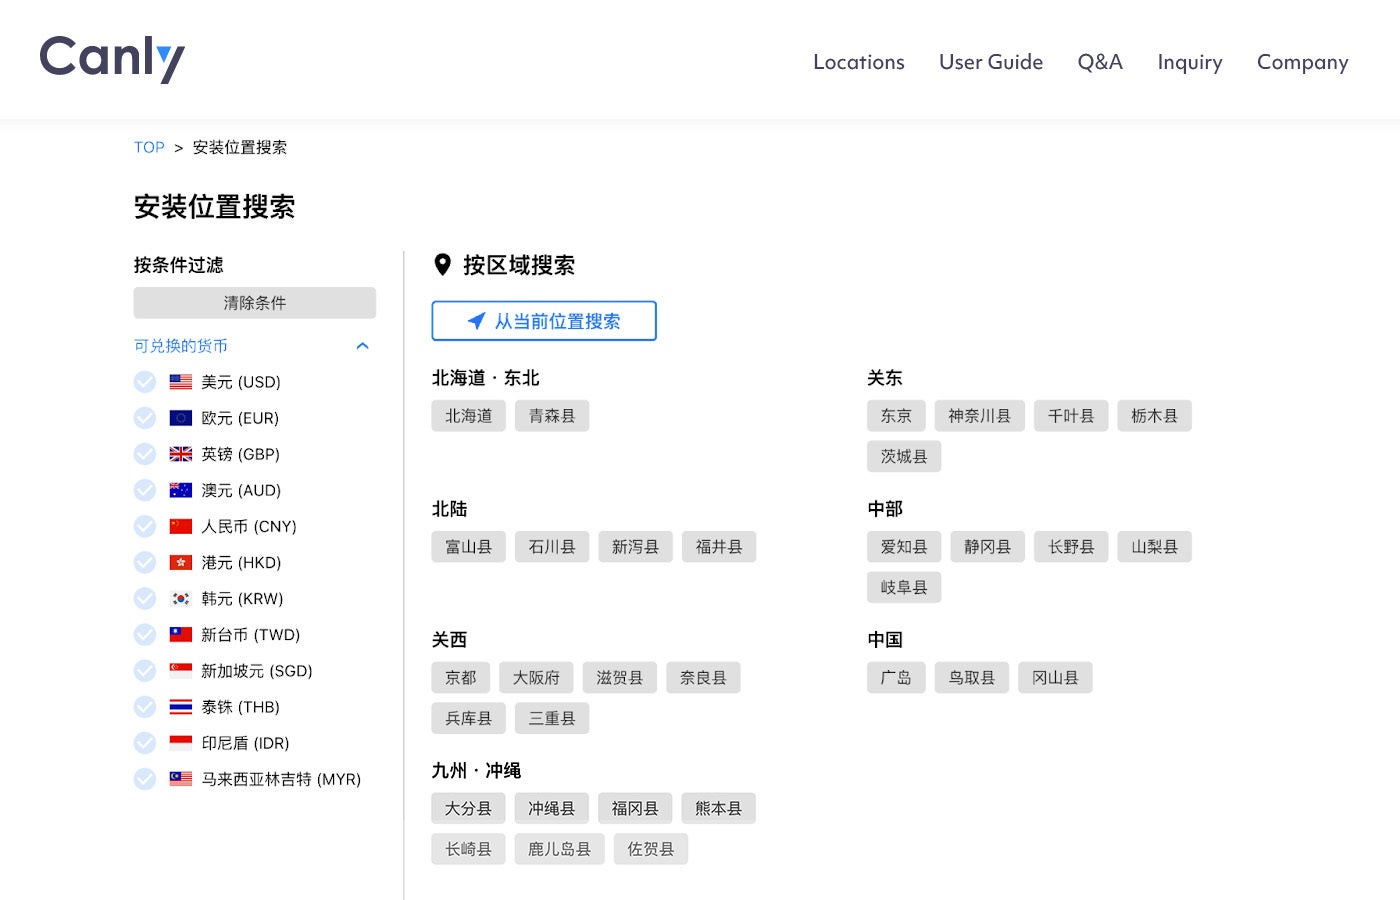The width and height of the screenshot is (1400, 900).
Task: Toggle the 新台币 (TWD) checkbox
Action: point(145,634)
